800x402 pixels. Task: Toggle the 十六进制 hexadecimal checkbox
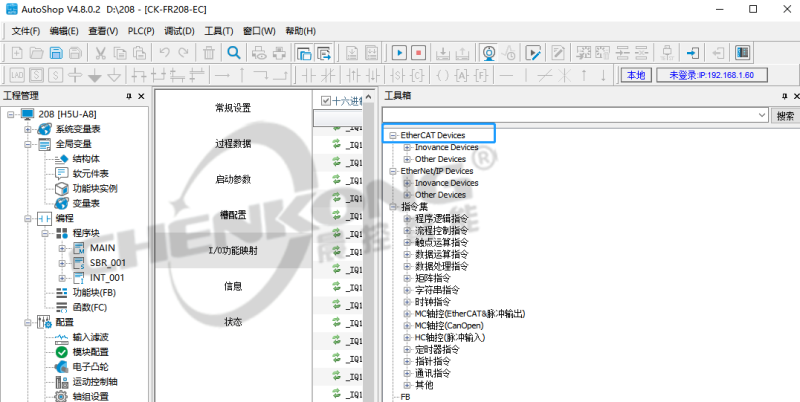pyautogui.click(x=326, y=100)
